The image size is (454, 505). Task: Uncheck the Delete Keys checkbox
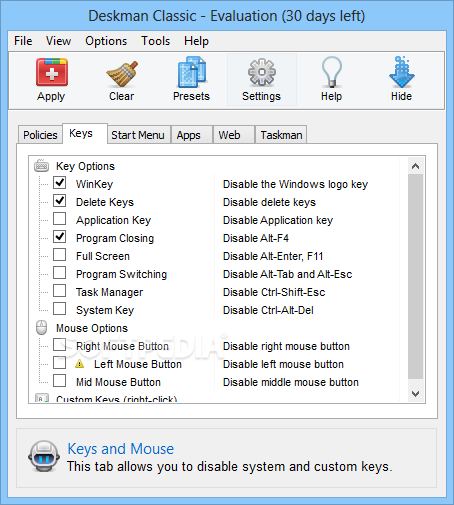[60, 201]
